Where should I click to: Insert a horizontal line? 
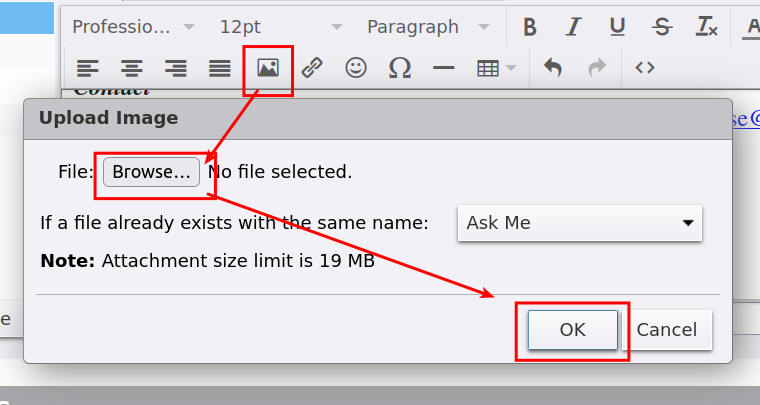[x=444, y=68]
